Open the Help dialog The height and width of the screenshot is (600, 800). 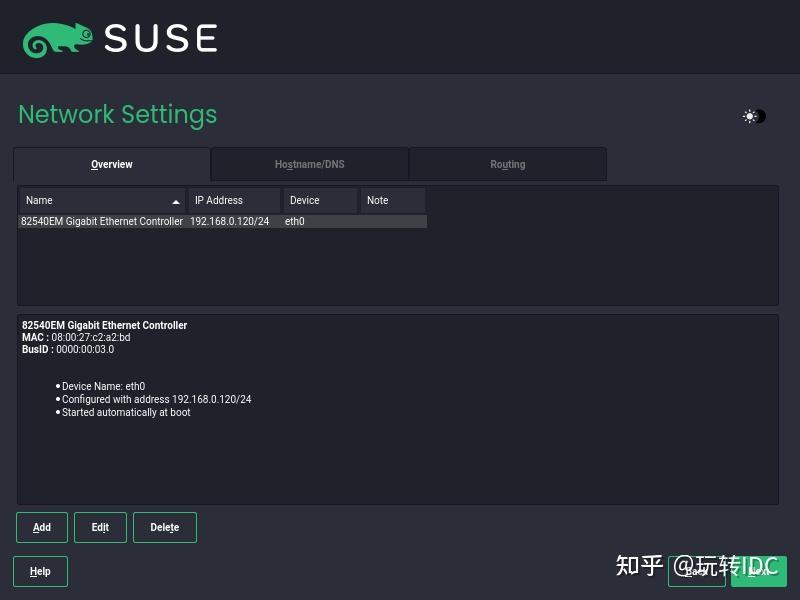pos(40,571)
